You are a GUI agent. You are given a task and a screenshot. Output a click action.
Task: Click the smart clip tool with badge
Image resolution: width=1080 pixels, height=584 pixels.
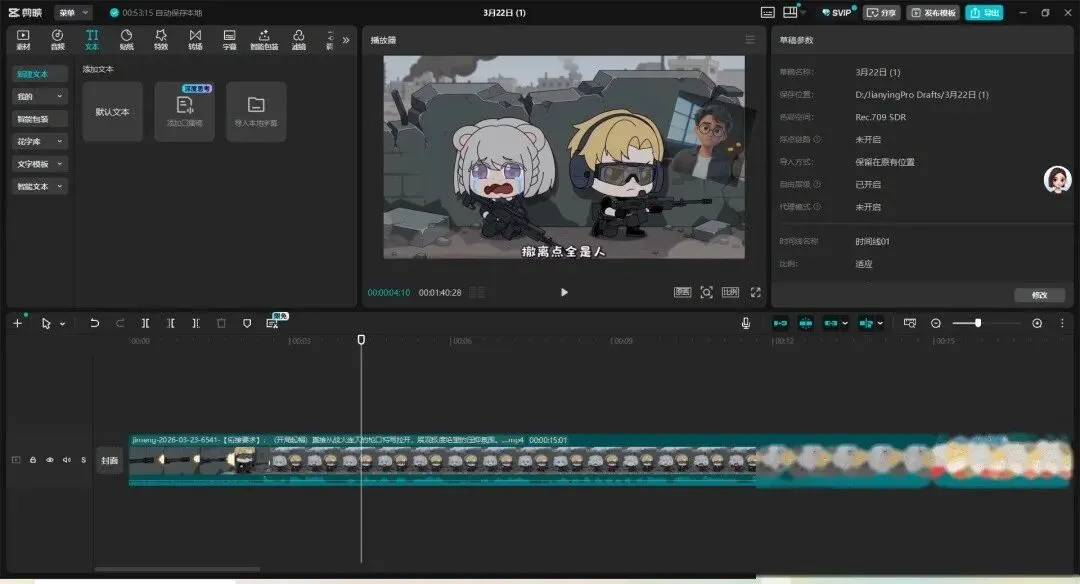(x=272, y=323)
